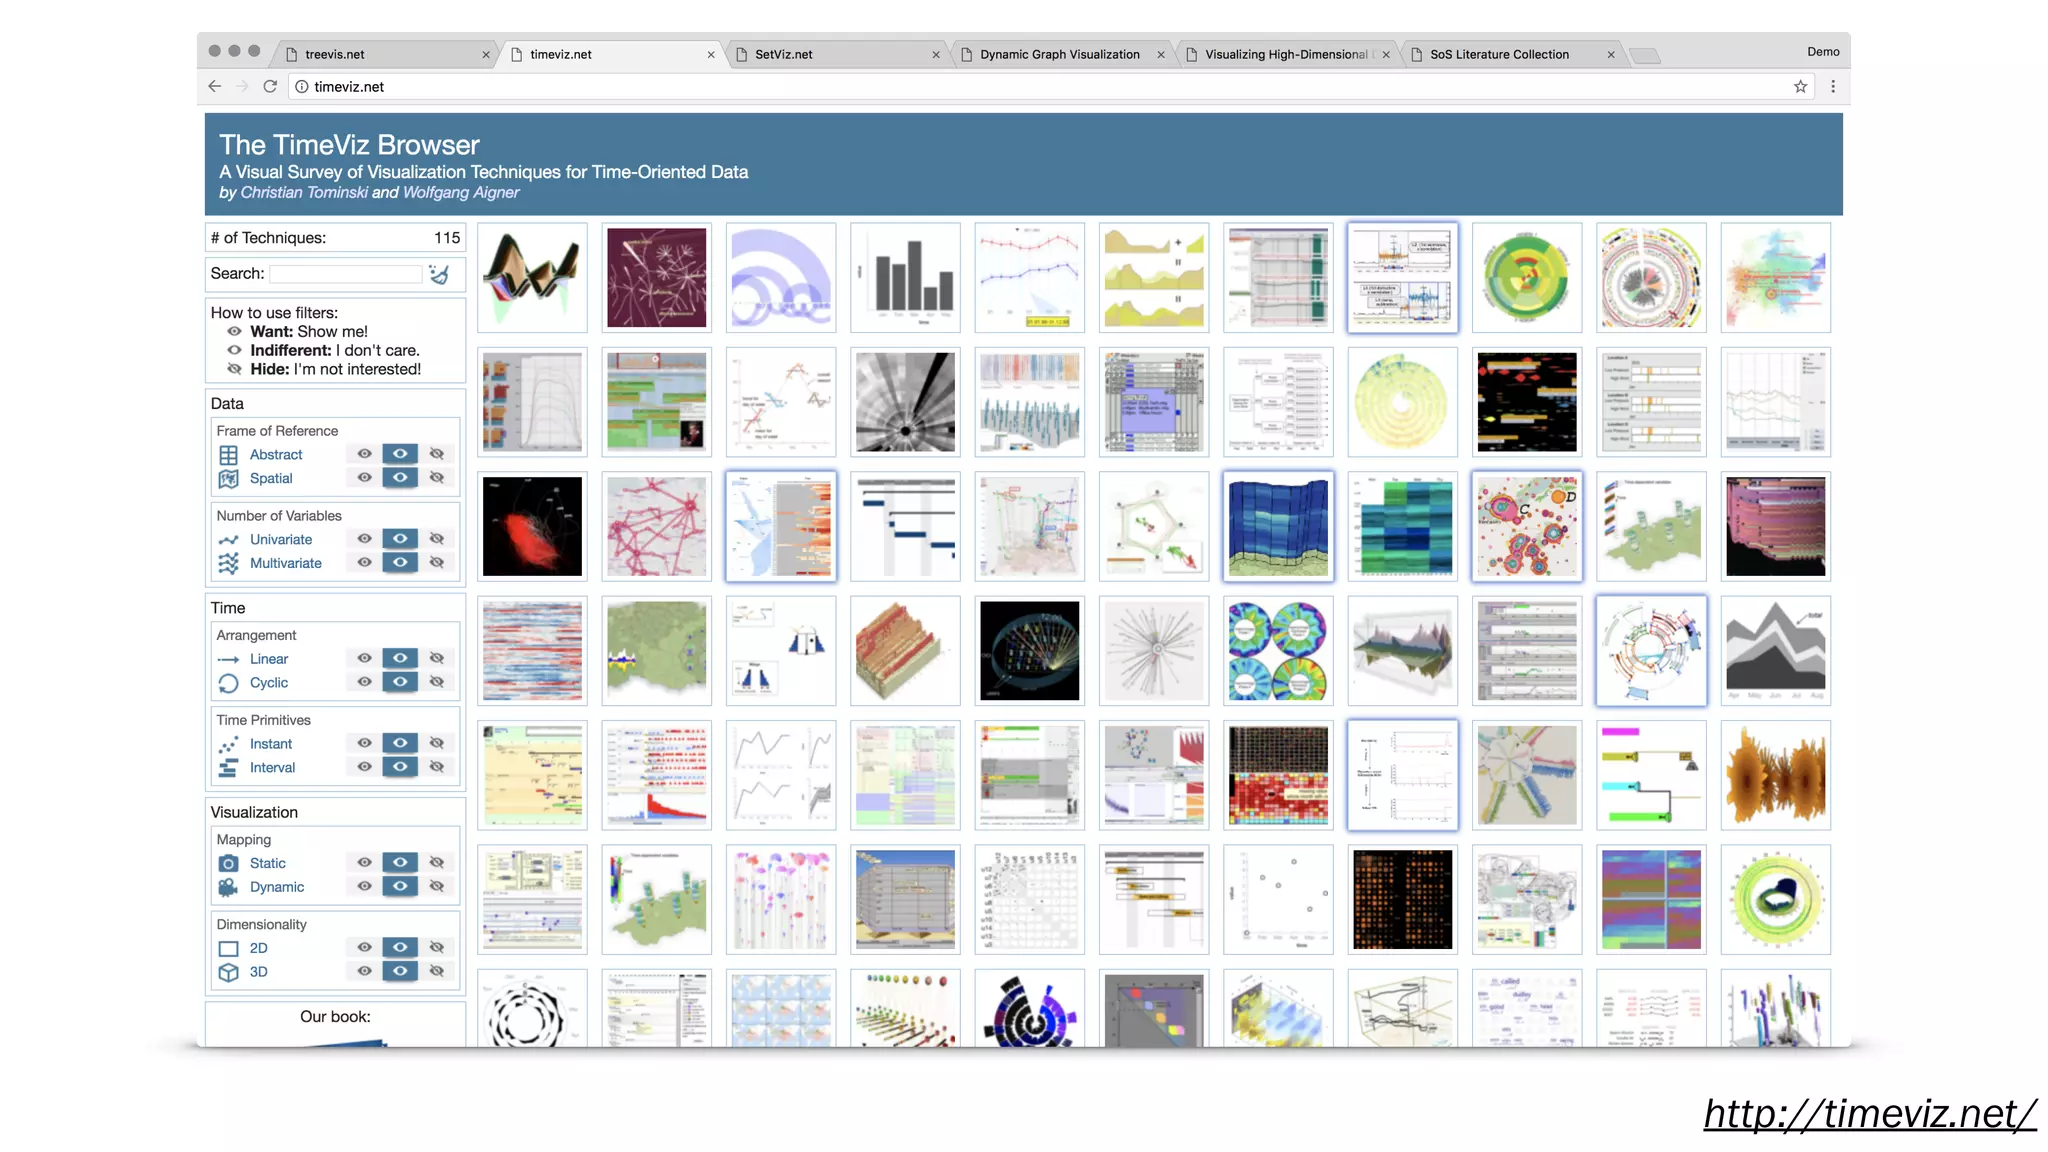2048x1152 pixels.
Task: Open the gray stacked area thumbnail
Action: [x=1776, y=651]
